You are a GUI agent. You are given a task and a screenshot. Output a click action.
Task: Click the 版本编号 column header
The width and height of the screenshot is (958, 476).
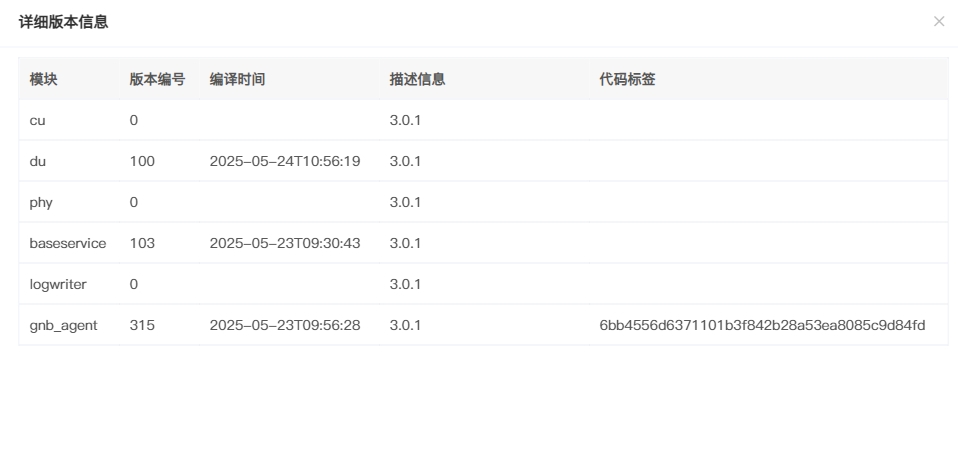[157, 79]
